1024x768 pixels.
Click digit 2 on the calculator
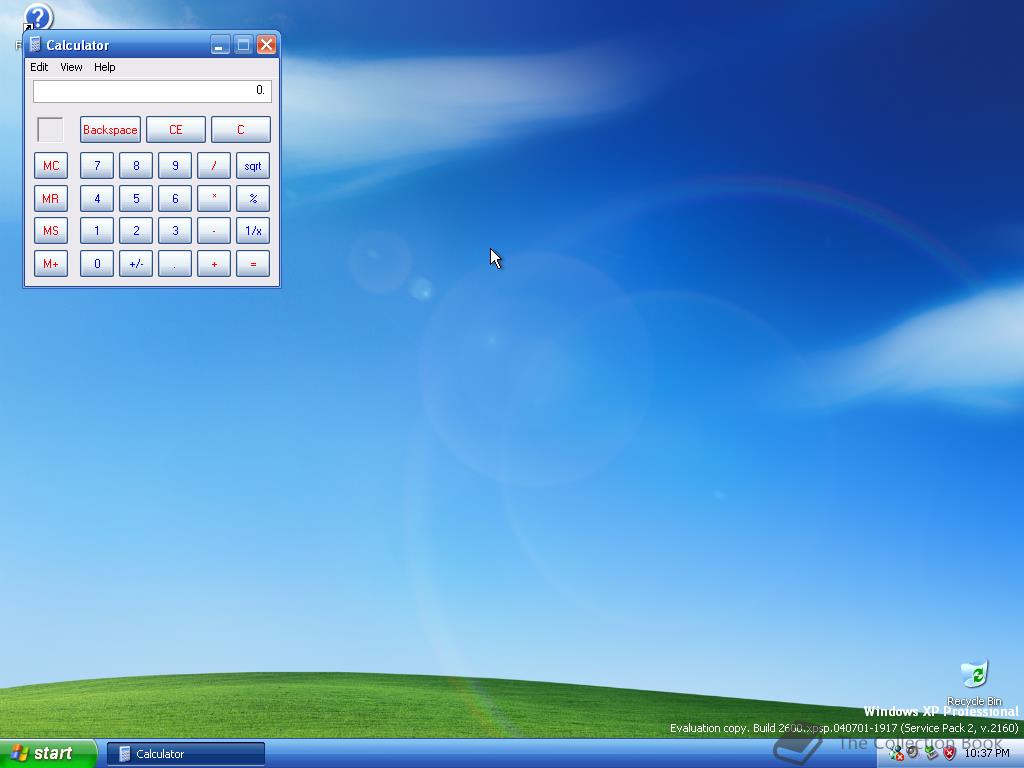click(136, 231)
